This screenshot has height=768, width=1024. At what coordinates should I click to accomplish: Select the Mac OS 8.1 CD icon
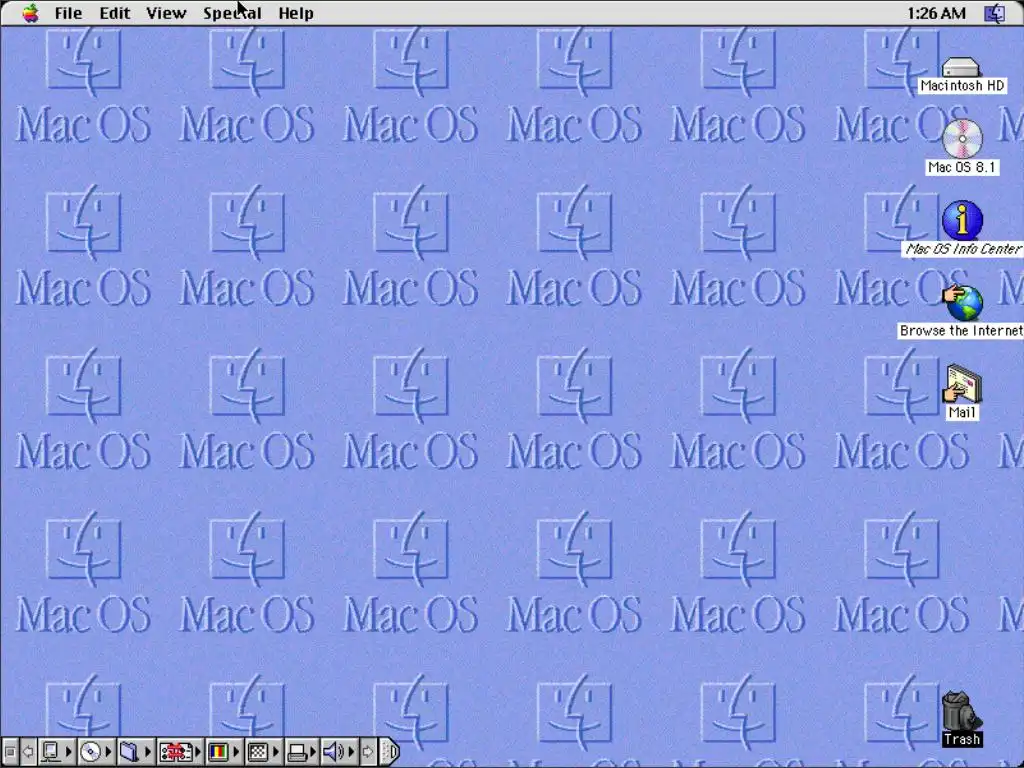tap(962, 138)
